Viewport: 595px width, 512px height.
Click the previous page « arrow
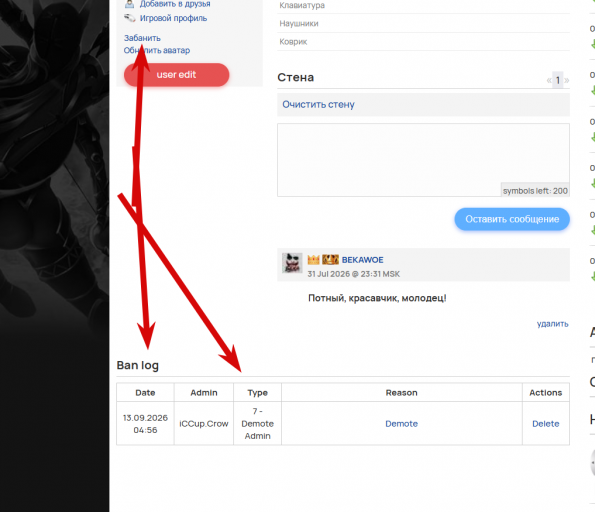click(x=549, y=80)
